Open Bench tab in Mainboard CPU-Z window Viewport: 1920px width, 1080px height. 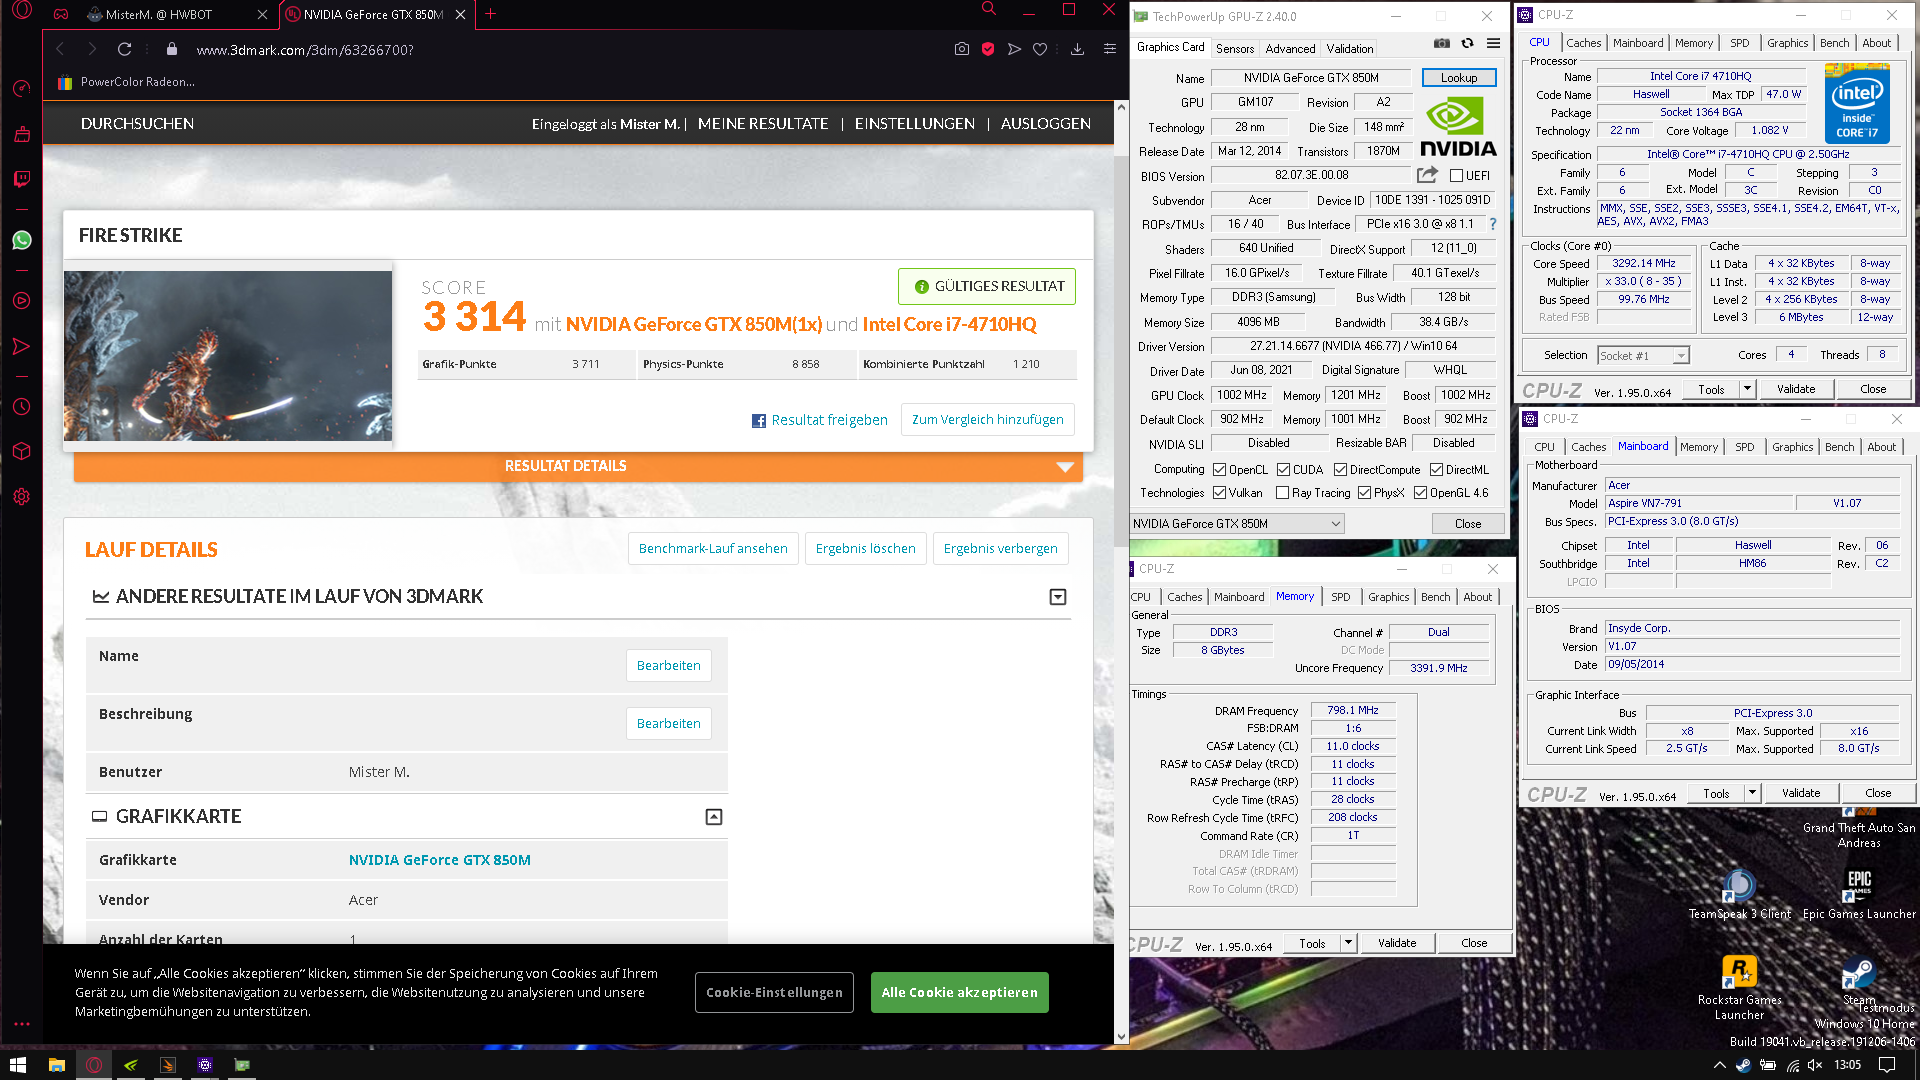[1839, 447]
